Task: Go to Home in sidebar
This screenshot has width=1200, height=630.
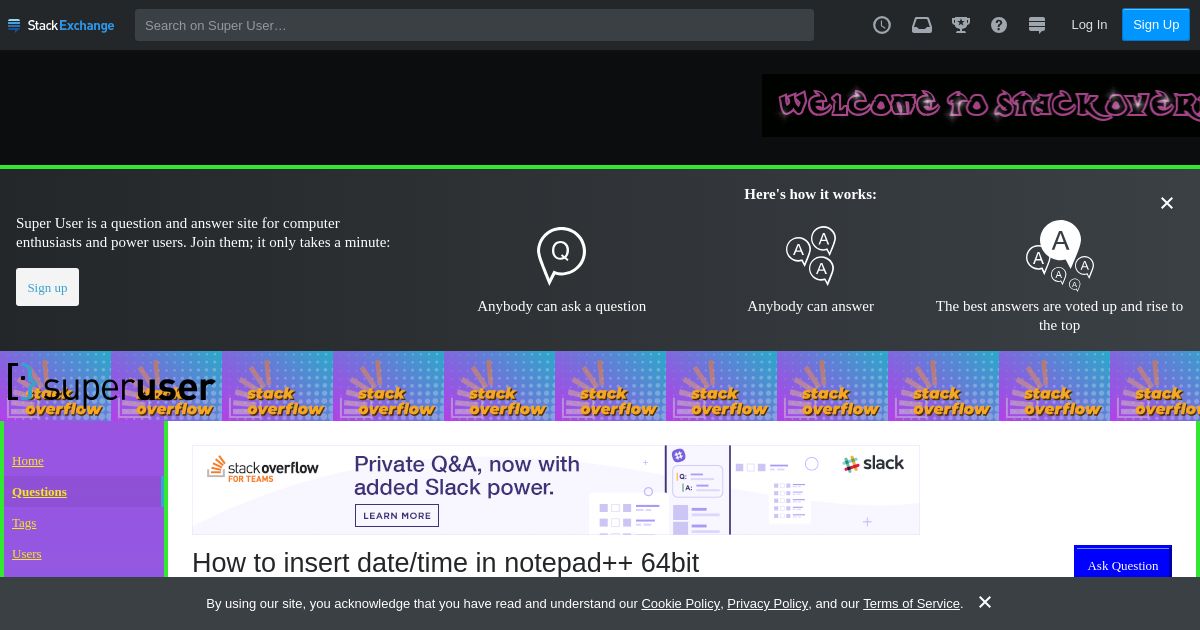Action: pyautogui.click(x=28, y=460)
